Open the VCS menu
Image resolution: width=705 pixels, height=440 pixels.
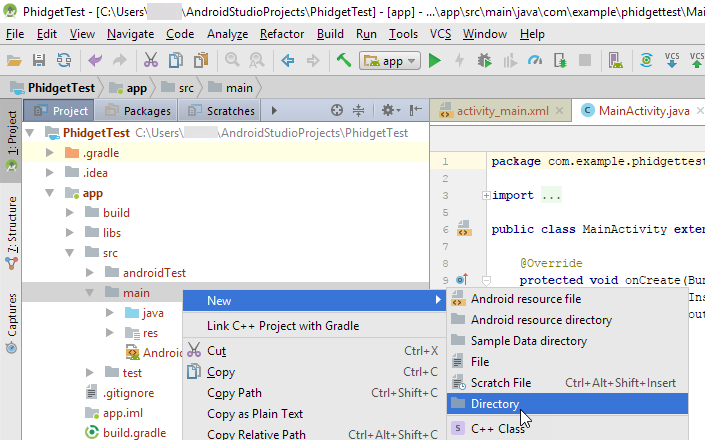[440, 34]
